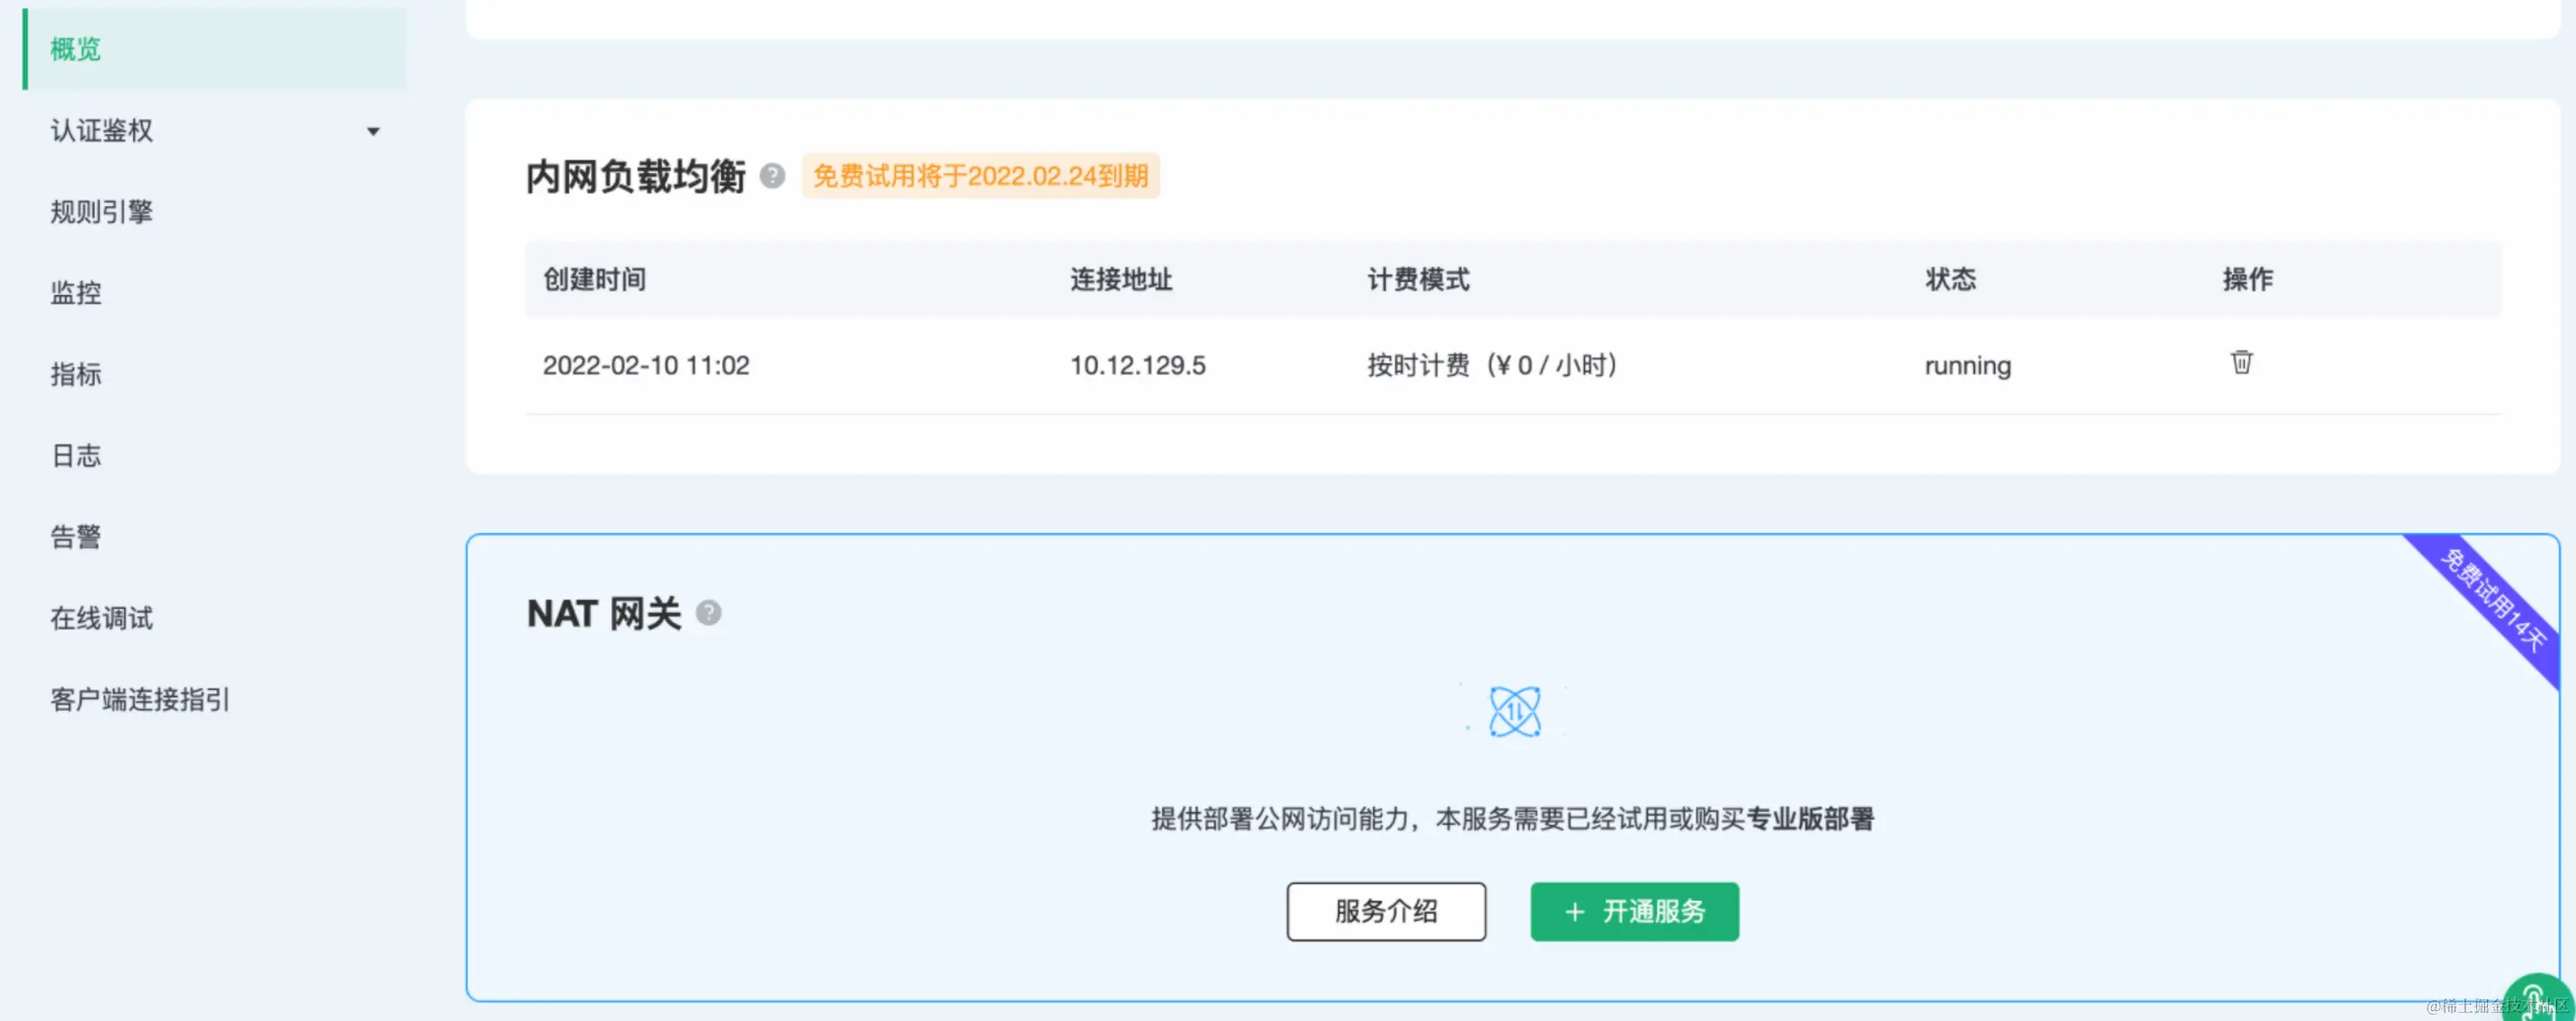Click the 免费试用将于2022.02.24到期 badge
The height and width of the screenshot is (1021, 2576).
coord(981,176)
